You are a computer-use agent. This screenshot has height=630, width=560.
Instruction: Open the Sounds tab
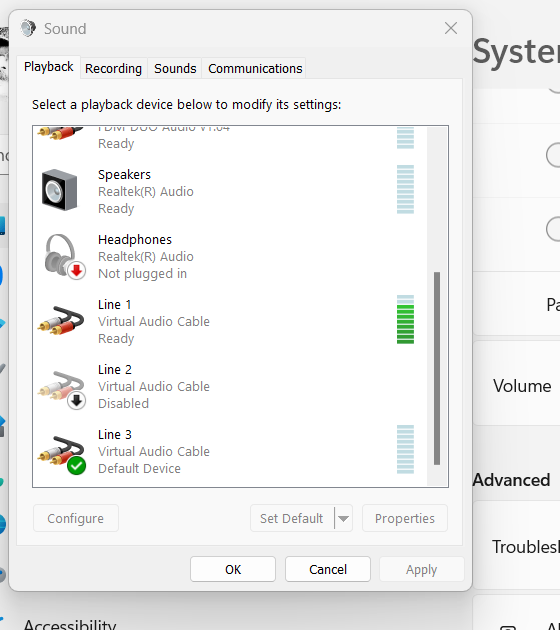175,69
